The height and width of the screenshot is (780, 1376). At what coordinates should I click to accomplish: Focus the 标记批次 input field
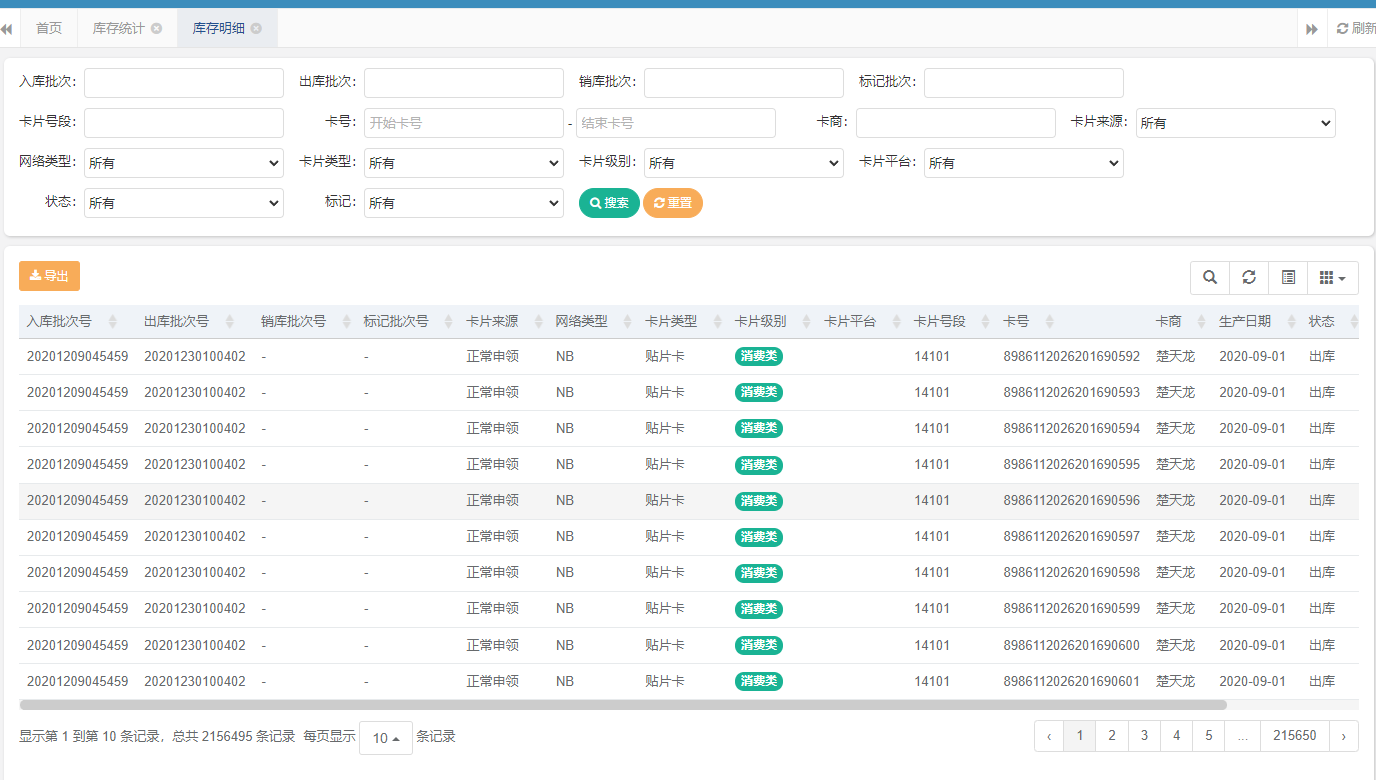tap(1024, 82)
